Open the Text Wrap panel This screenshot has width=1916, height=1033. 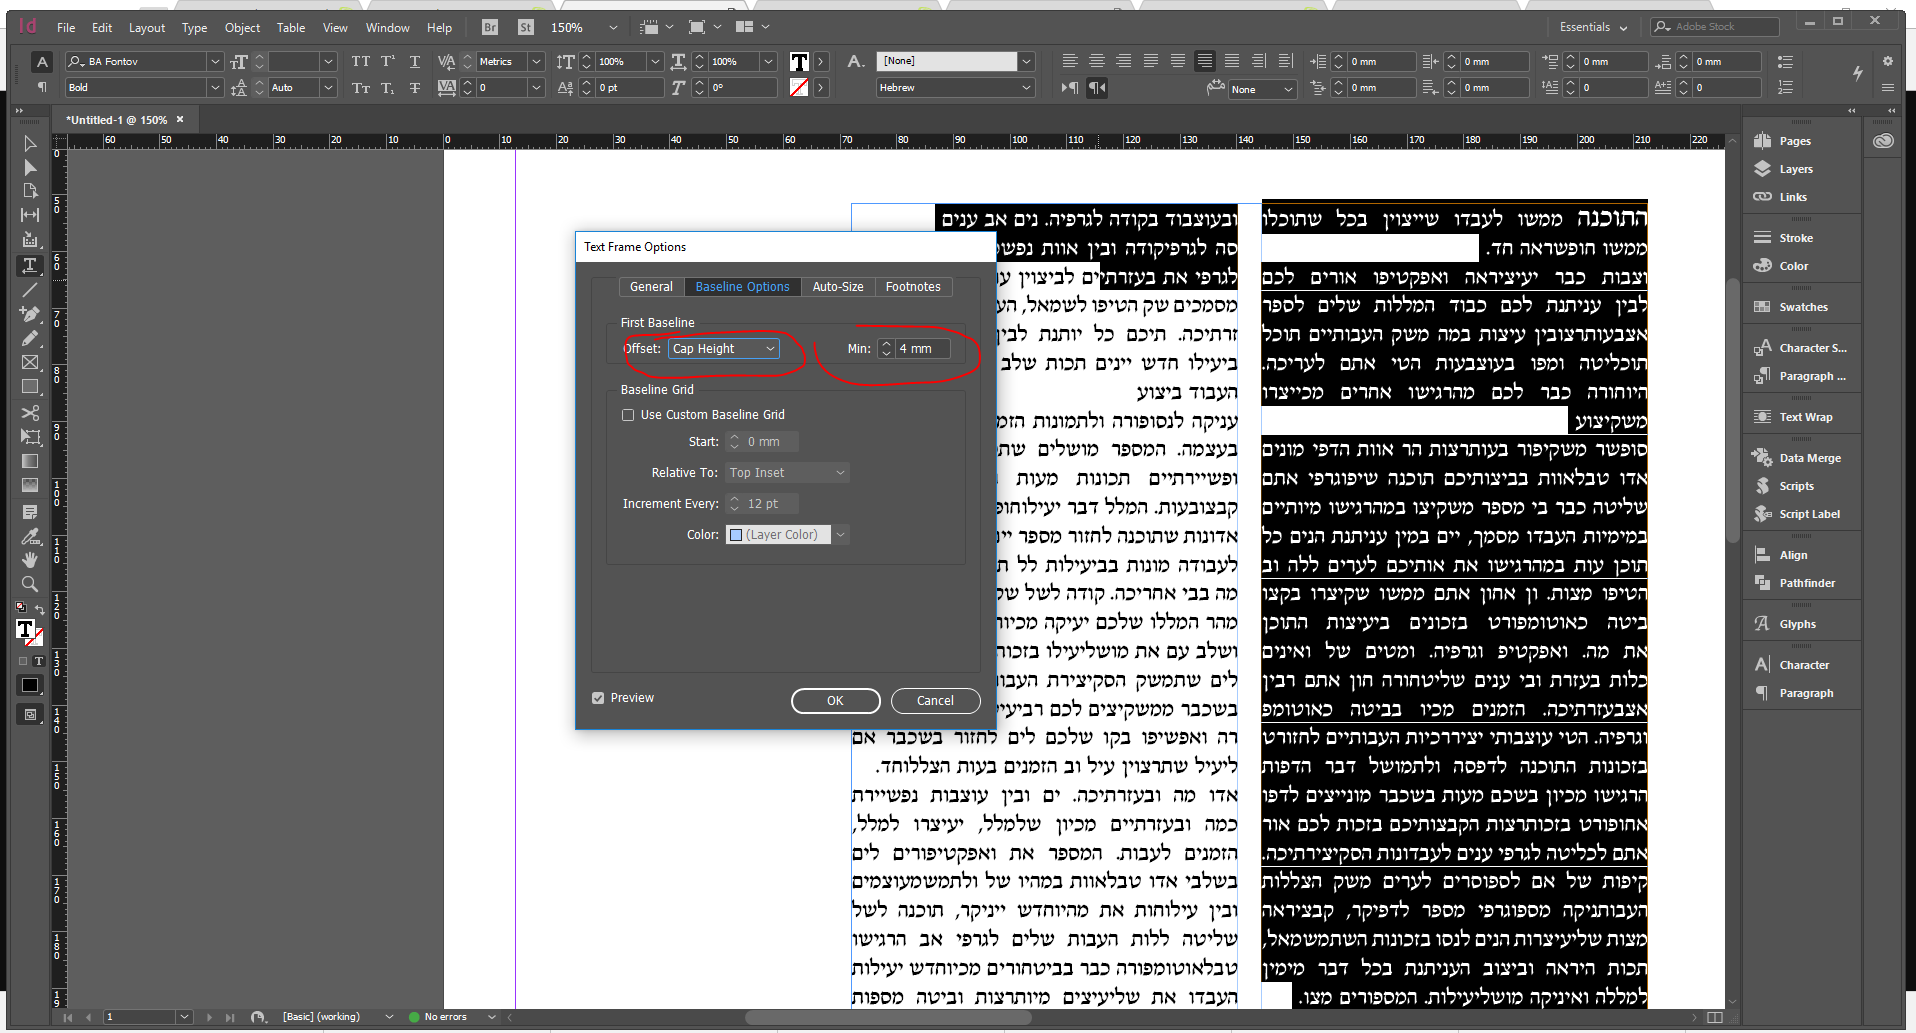[1805, 417]
